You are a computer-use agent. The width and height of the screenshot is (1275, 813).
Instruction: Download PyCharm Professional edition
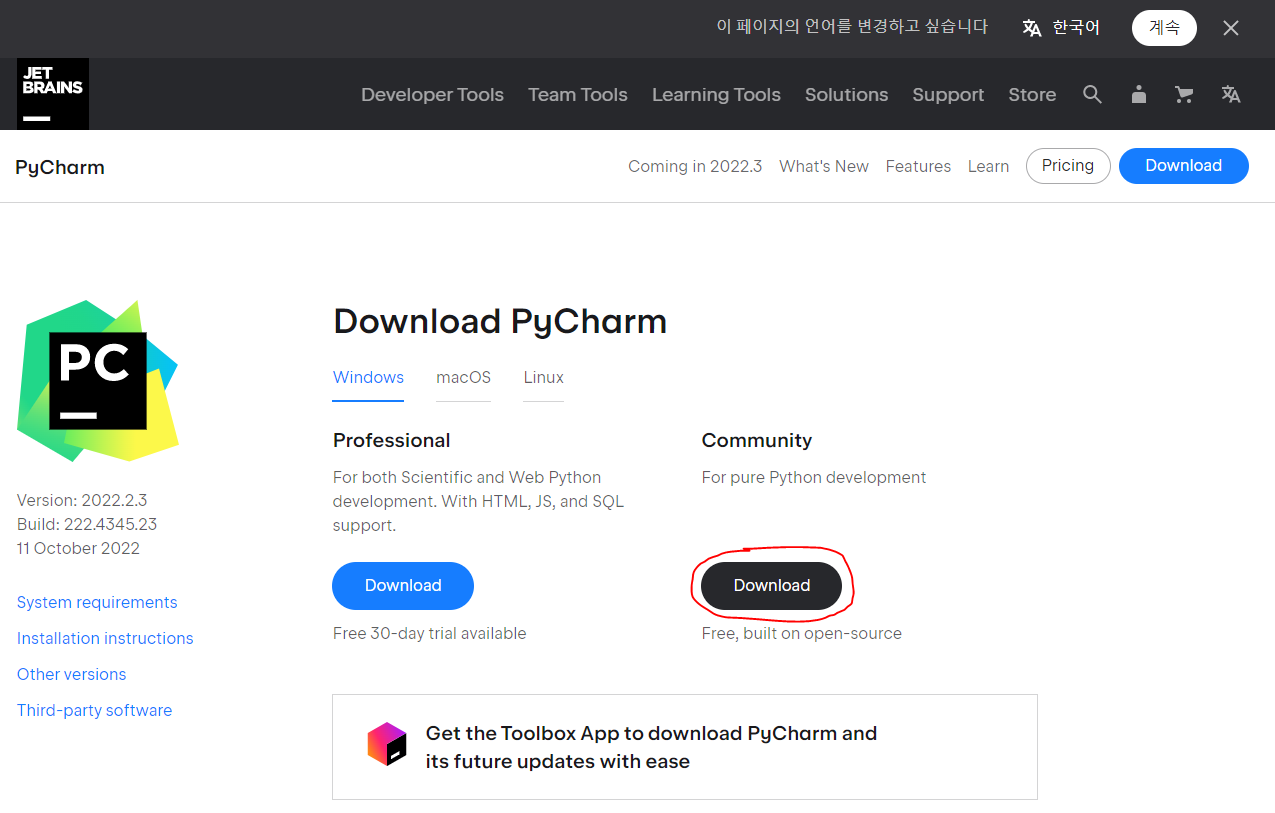click(403, 586)
